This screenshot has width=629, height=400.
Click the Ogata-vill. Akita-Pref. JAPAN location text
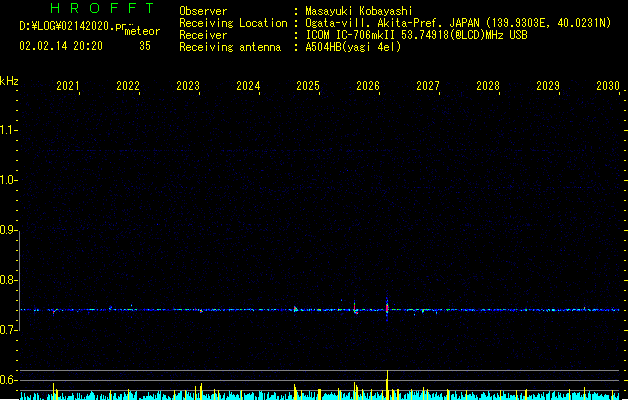pos(458,23)
